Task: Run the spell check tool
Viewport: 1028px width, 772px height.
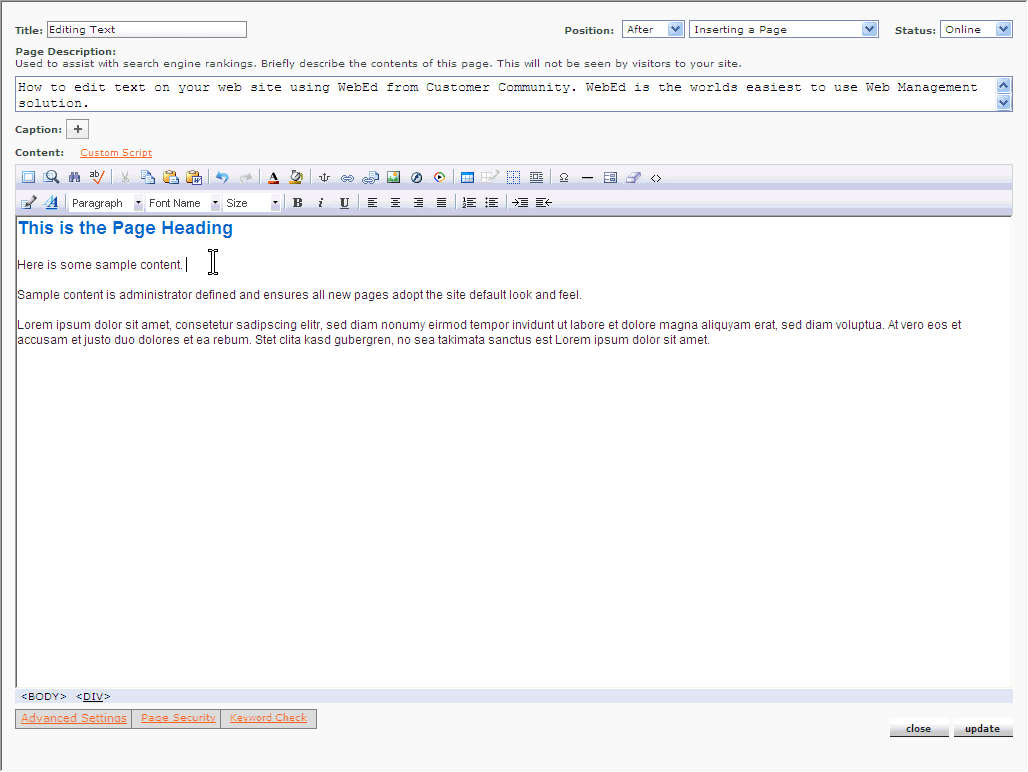Action: 97,177
